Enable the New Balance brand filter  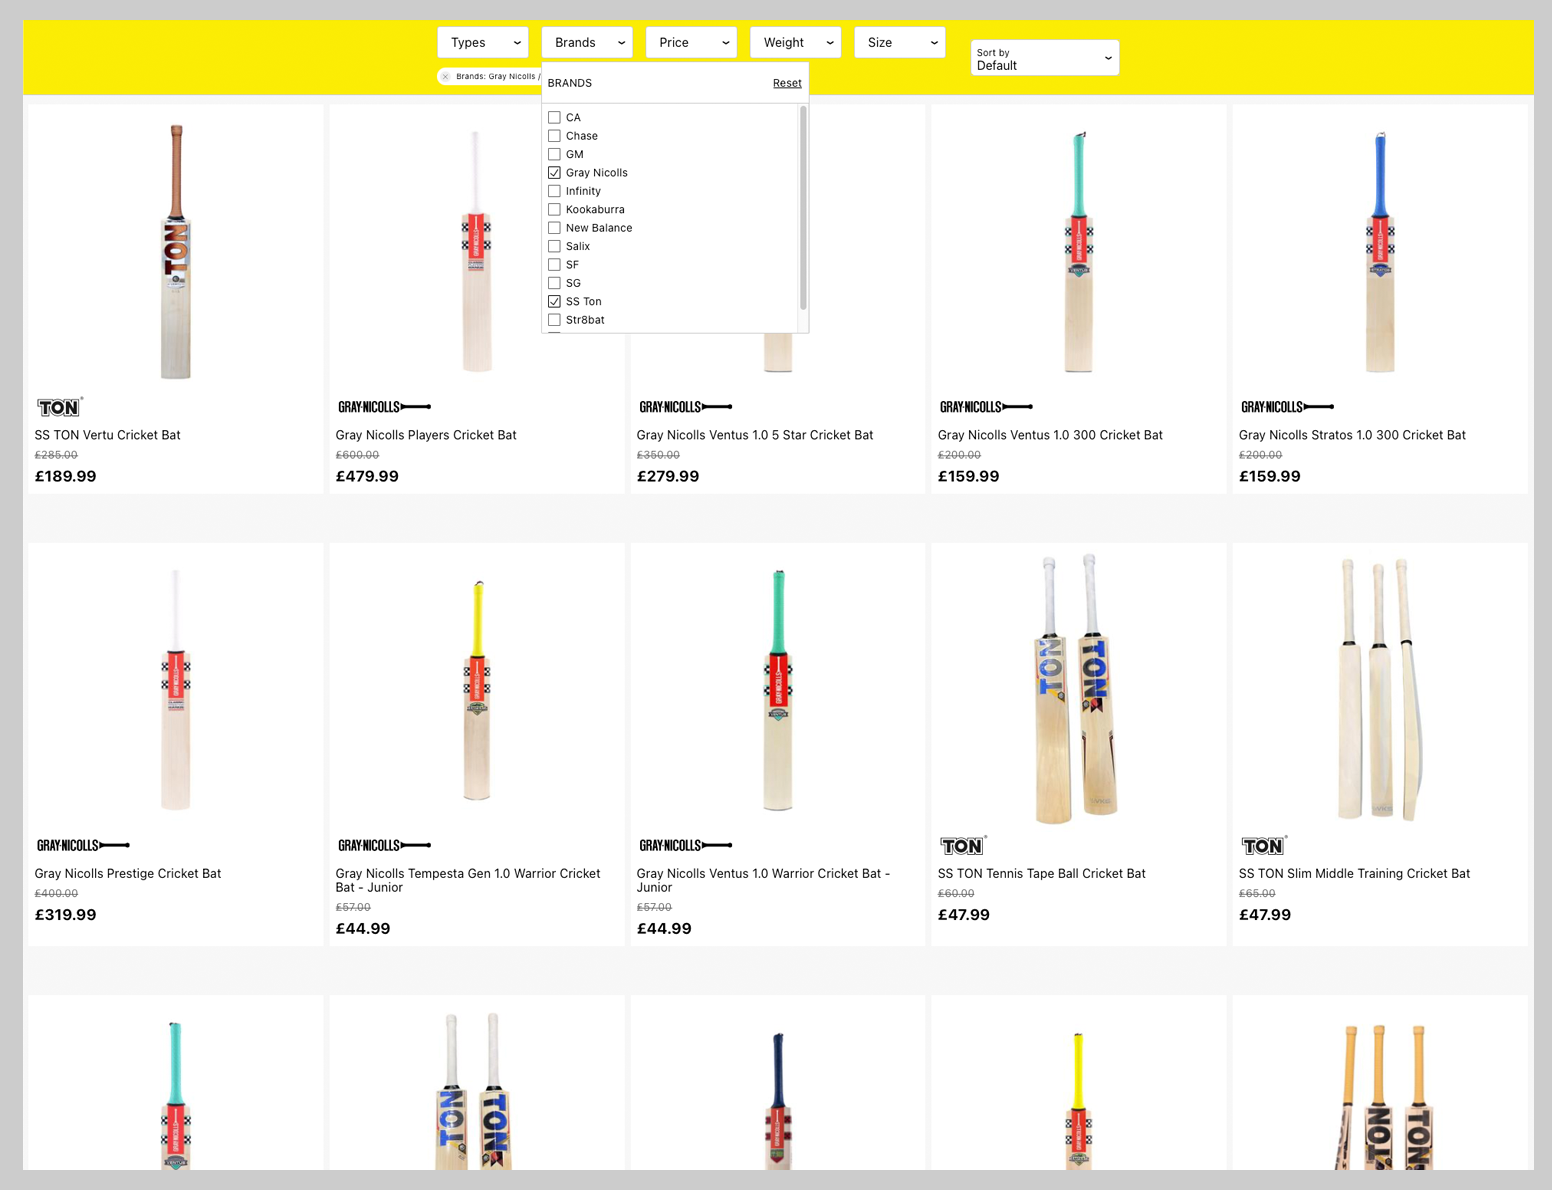pos(554,228)
